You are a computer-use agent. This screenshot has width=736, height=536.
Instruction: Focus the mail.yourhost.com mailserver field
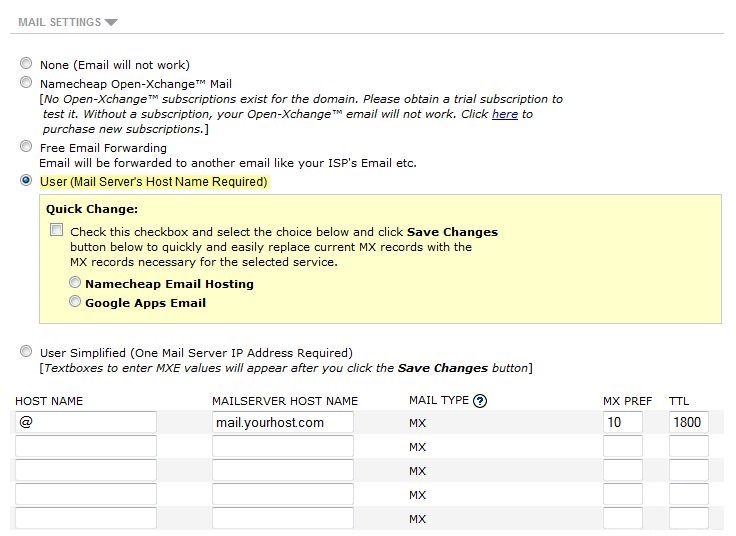pos(283,422)
